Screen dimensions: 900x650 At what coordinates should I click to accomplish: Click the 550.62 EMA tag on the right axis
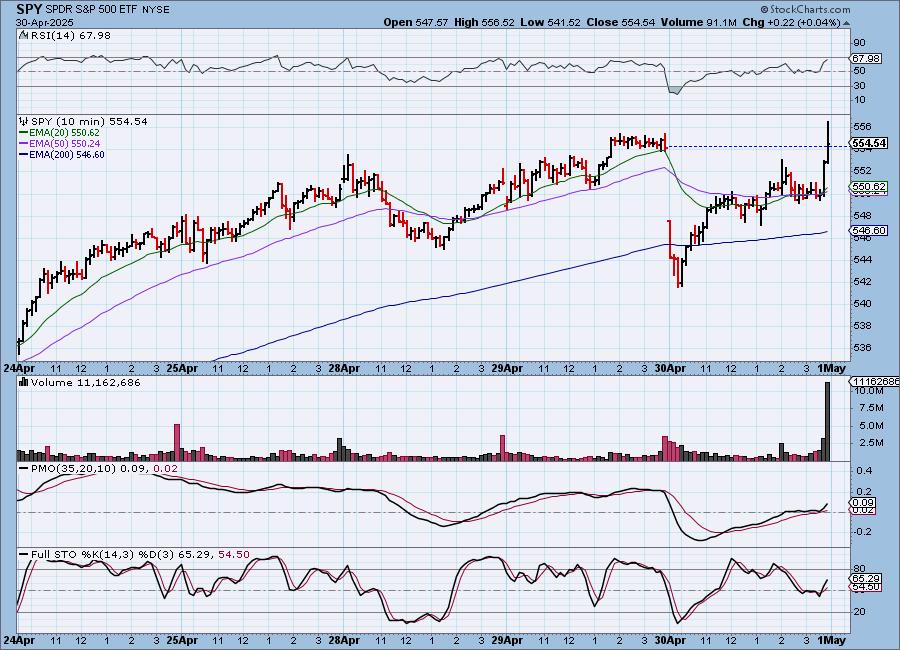pyautogui.click(x=869, y=187)
